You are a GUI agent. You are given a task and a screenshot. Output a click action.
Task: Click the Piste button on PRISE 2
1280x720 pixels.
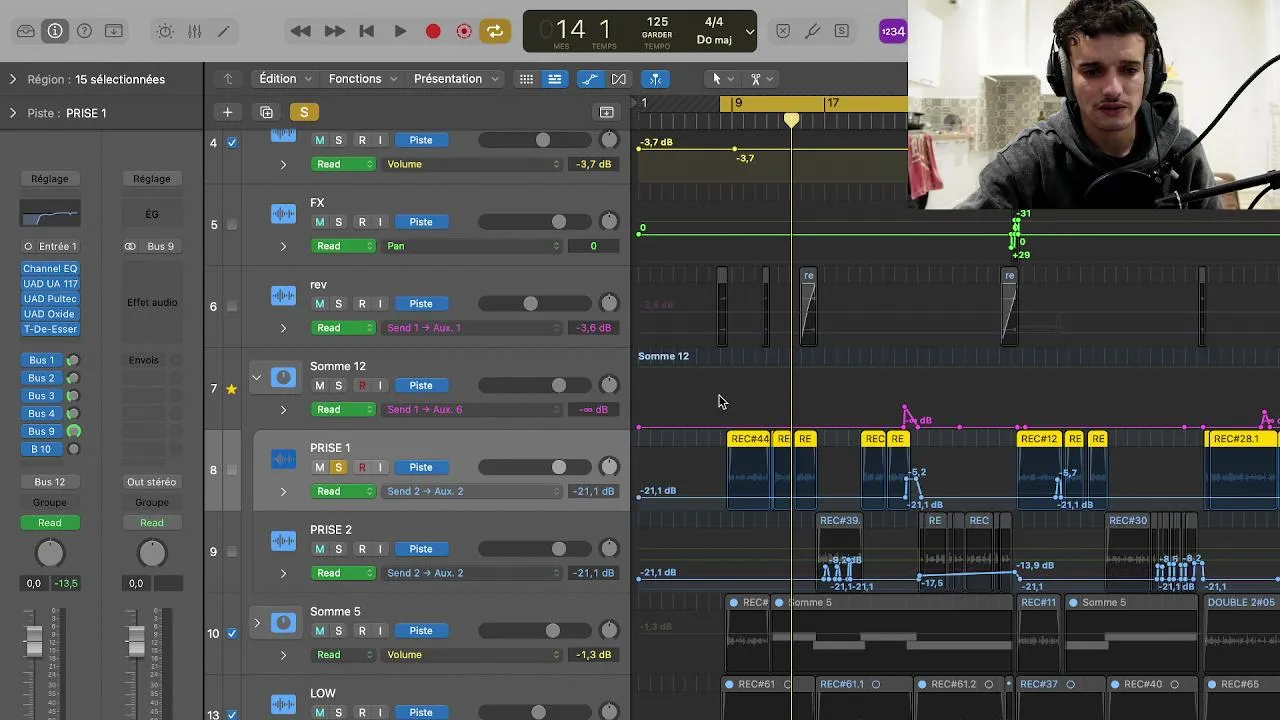click(421, 549)
